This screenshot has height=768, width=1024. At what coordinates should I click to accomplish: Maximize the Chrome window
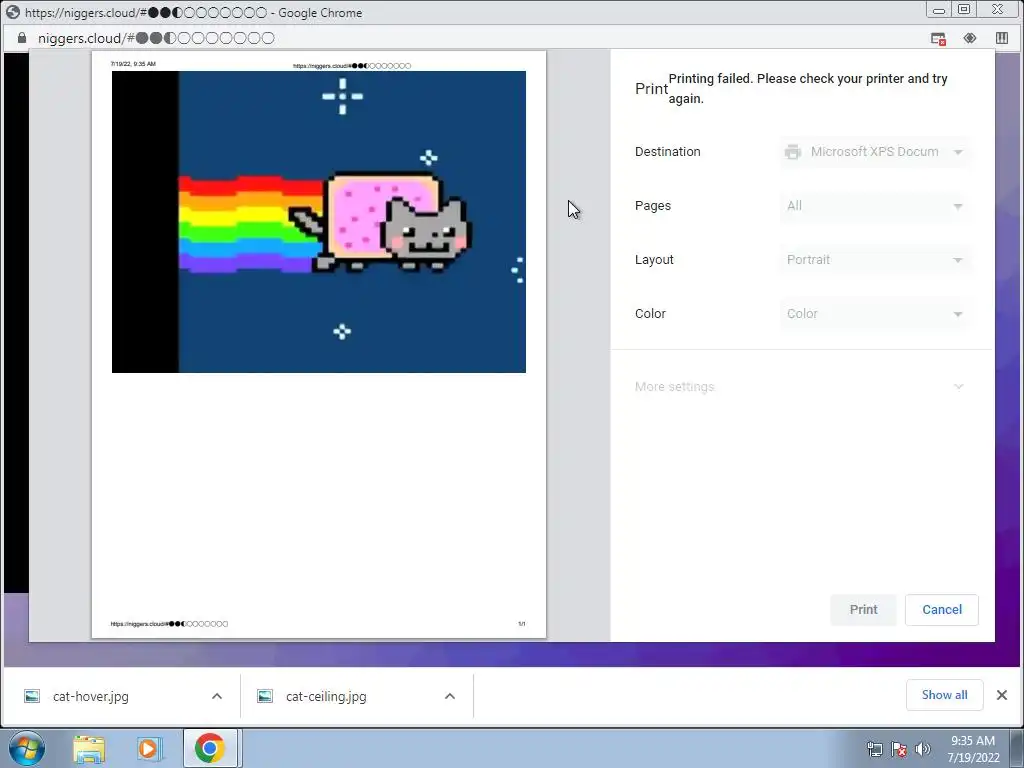coord(964,10)
